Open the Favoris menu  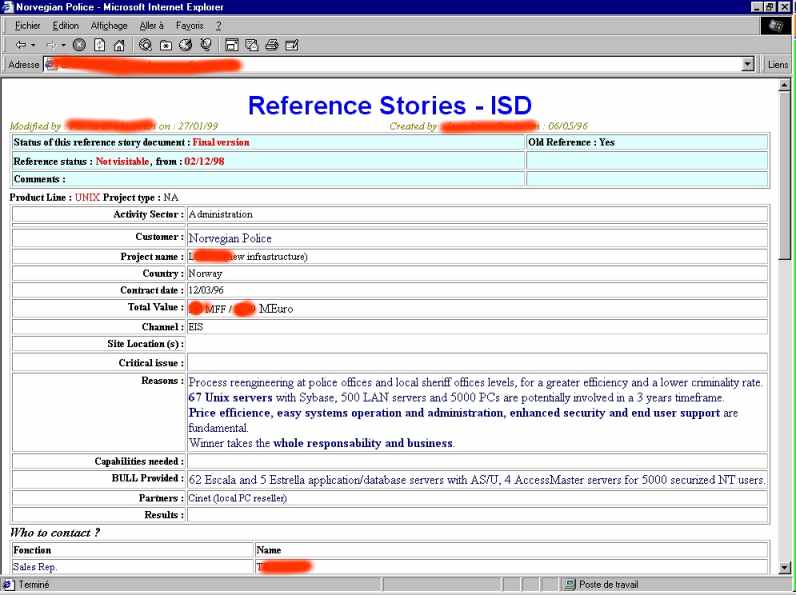tap(189, 25)
